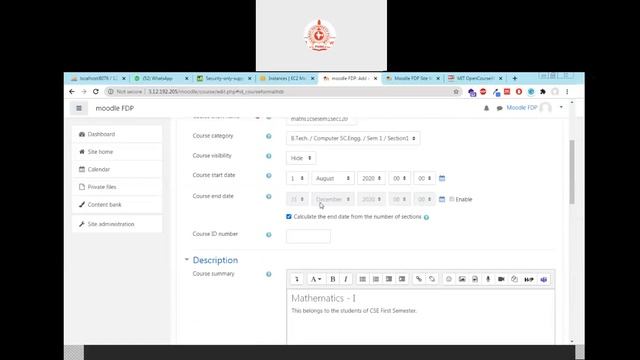Expand editor toolbar with toggle icon
Image resolution: width=640 pixels, height=360 pixels.
297,279
